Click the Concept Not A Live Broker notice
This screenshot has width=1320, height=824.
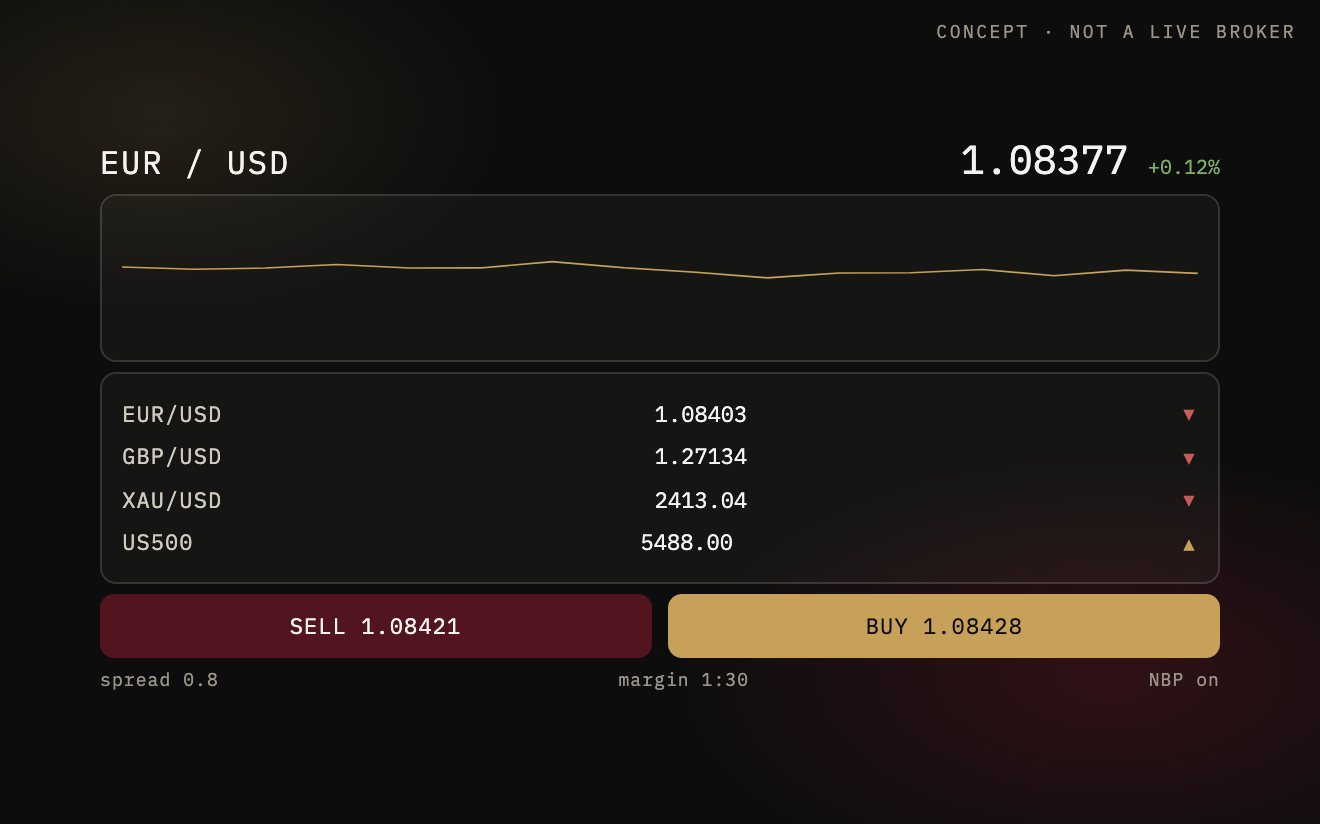coord(1116,32)
